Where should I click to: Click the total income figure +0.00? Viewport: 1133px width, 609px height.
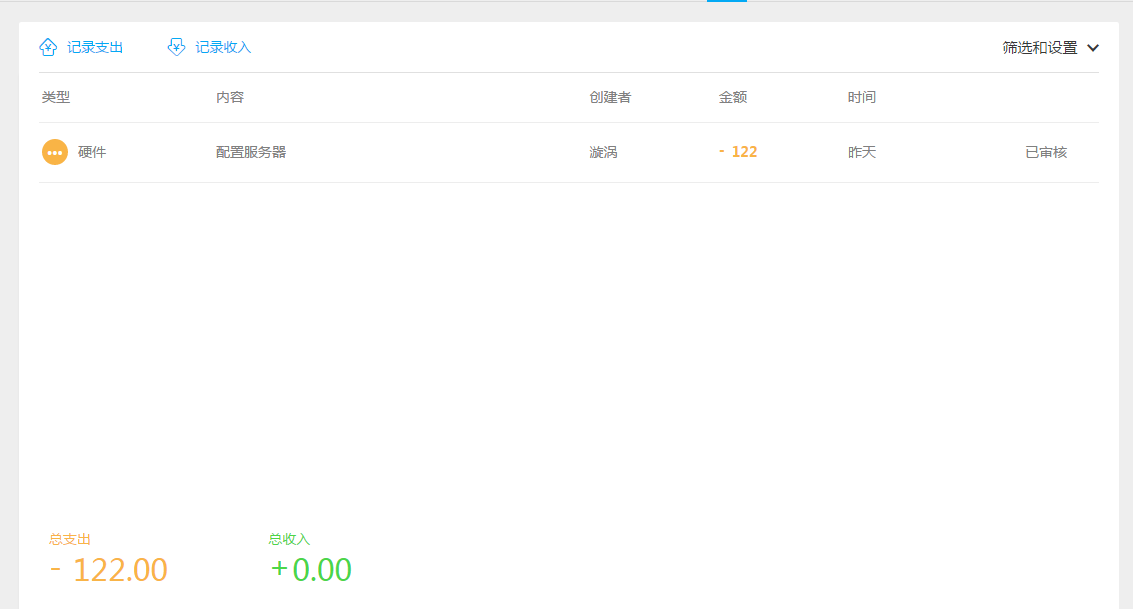click(x=311, y=570)
